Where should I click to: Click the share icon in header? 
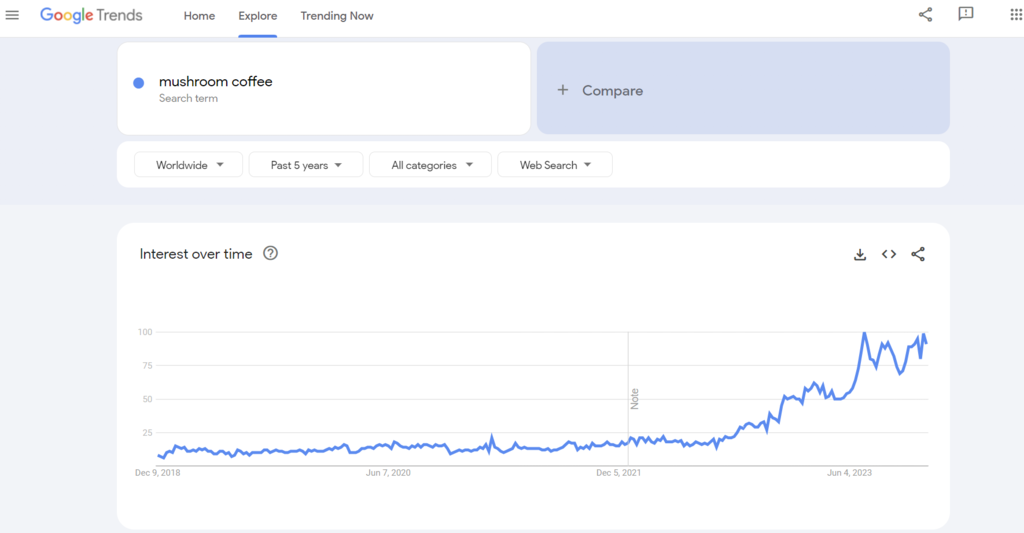(x=925, y=14)
